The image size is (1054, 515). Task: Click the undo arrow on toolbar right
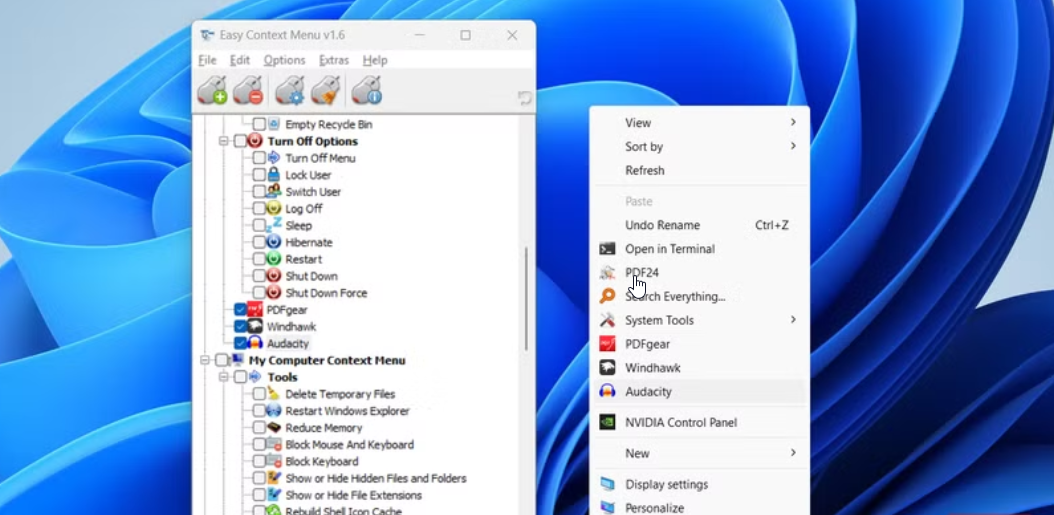[x=524, y=98]
